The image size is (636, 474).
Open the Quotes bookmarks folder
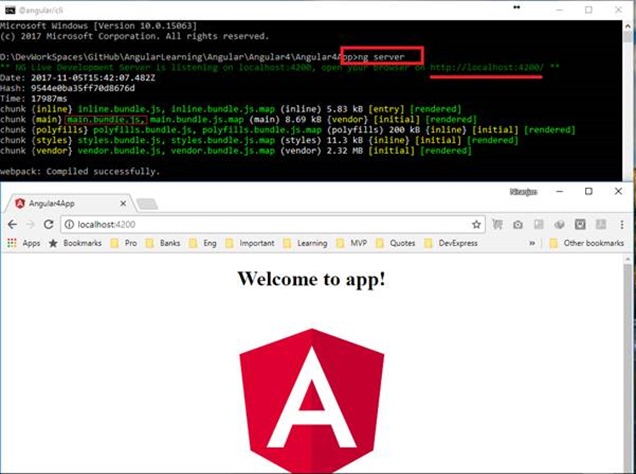[395, 243]
